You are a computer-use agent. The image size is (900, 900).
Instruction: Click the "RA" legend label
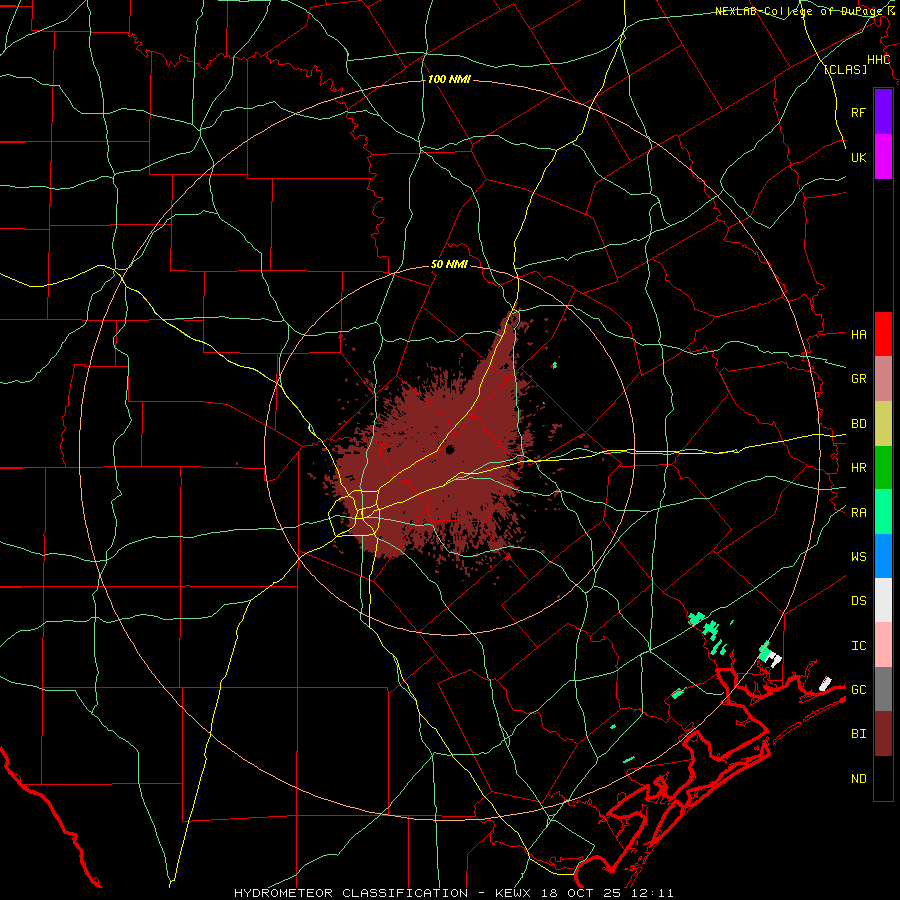point(858,513)
